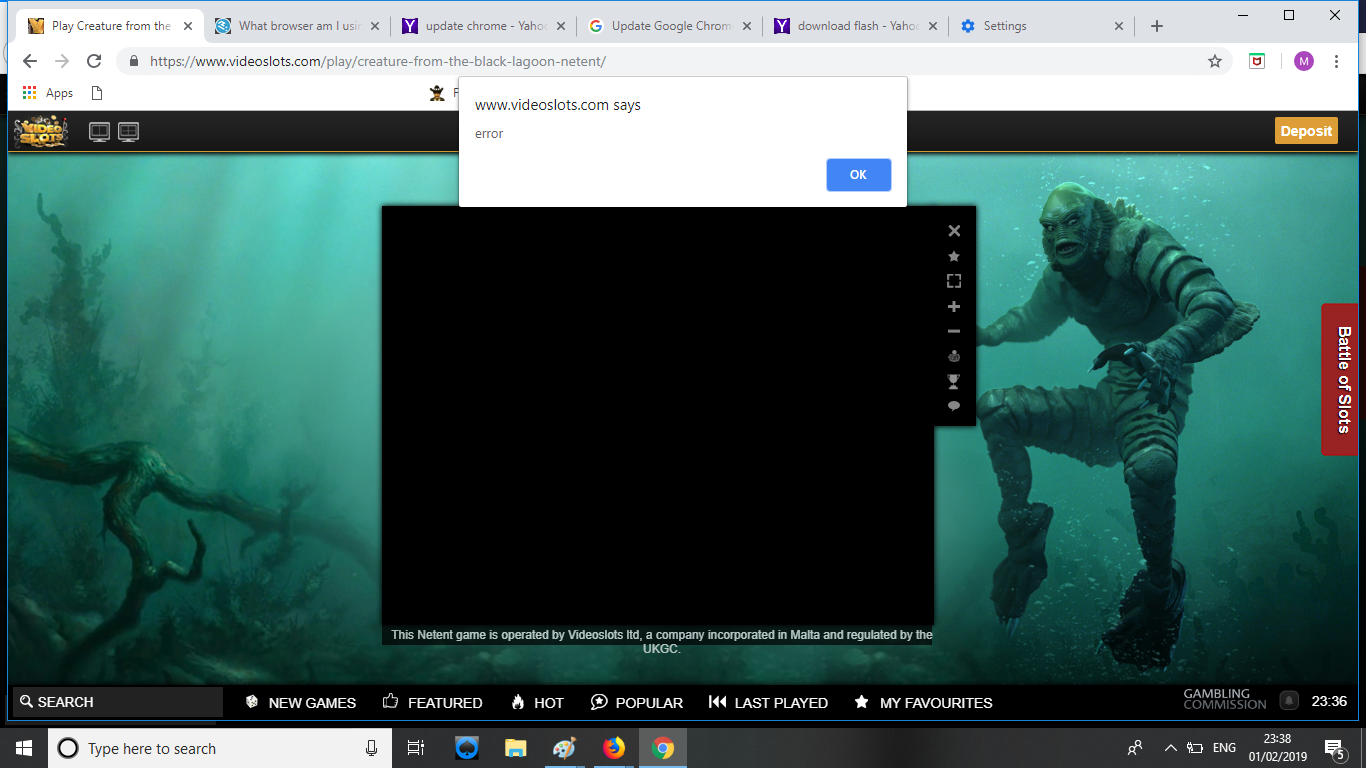1366x768 pixels.
Task: Open the blue taskbar app next to Task View
Action: pyautogui.click(x=466, y=748)
